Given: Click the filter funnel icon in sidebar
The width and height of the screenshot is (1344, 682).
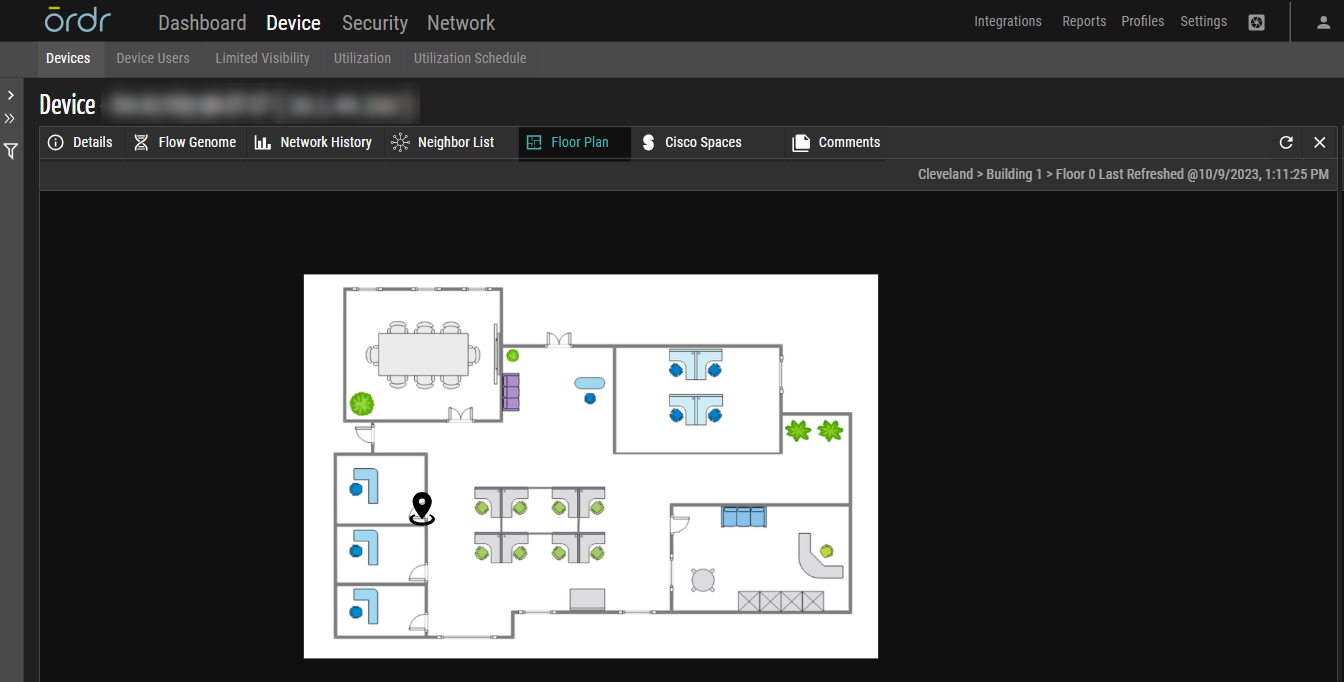Looking at the screenshot, I should [x=10, y=151].
